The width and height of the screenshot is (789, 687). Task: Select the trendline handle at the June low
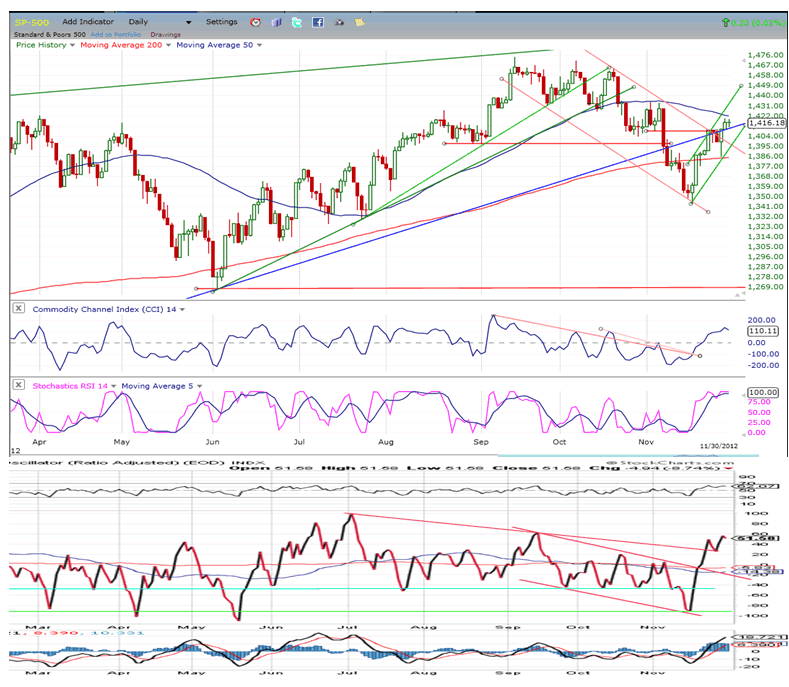(212, 292)
